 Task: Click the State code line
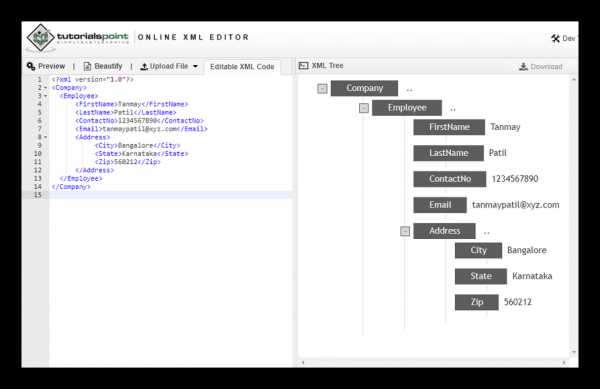[141, 154]
